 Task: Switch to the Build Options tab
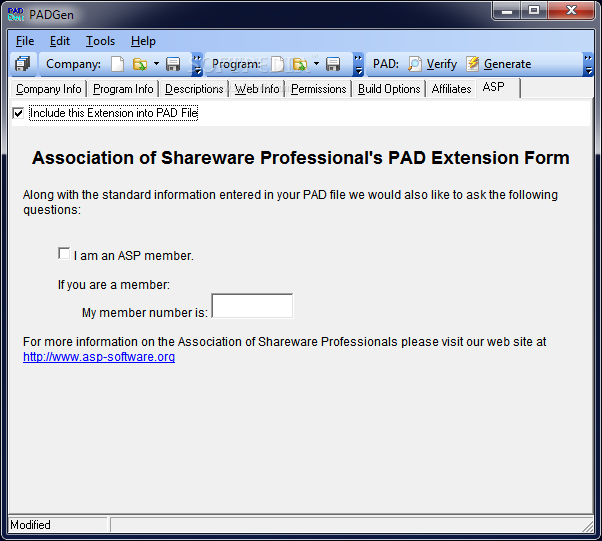click(x=389, y=89)
